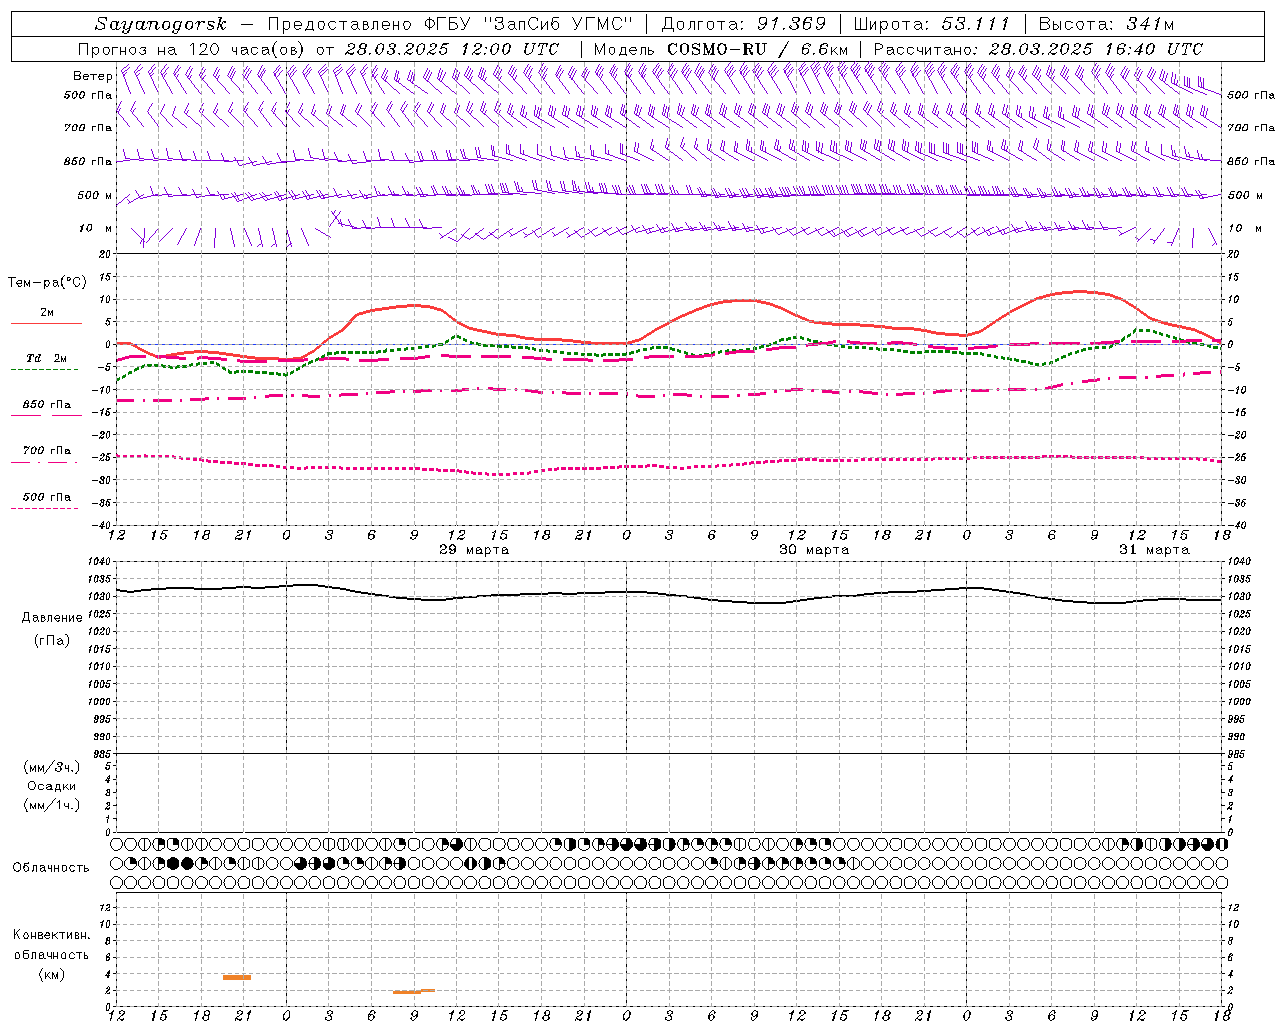Screen dimensions: 1280x1024
Task: Click the first cloud circle in top cloudiness row
Action: pos(117,844)
